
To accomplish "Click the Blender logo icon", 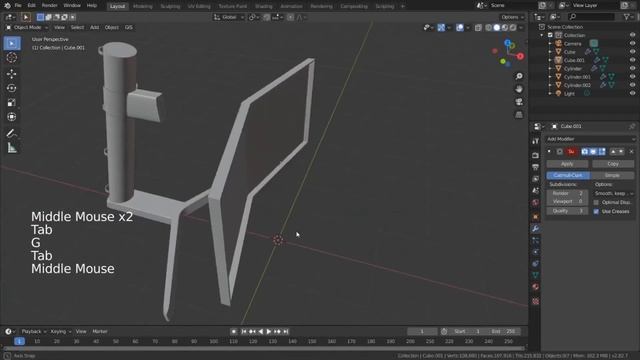I will pyautogui.click(x=7, y=6).
